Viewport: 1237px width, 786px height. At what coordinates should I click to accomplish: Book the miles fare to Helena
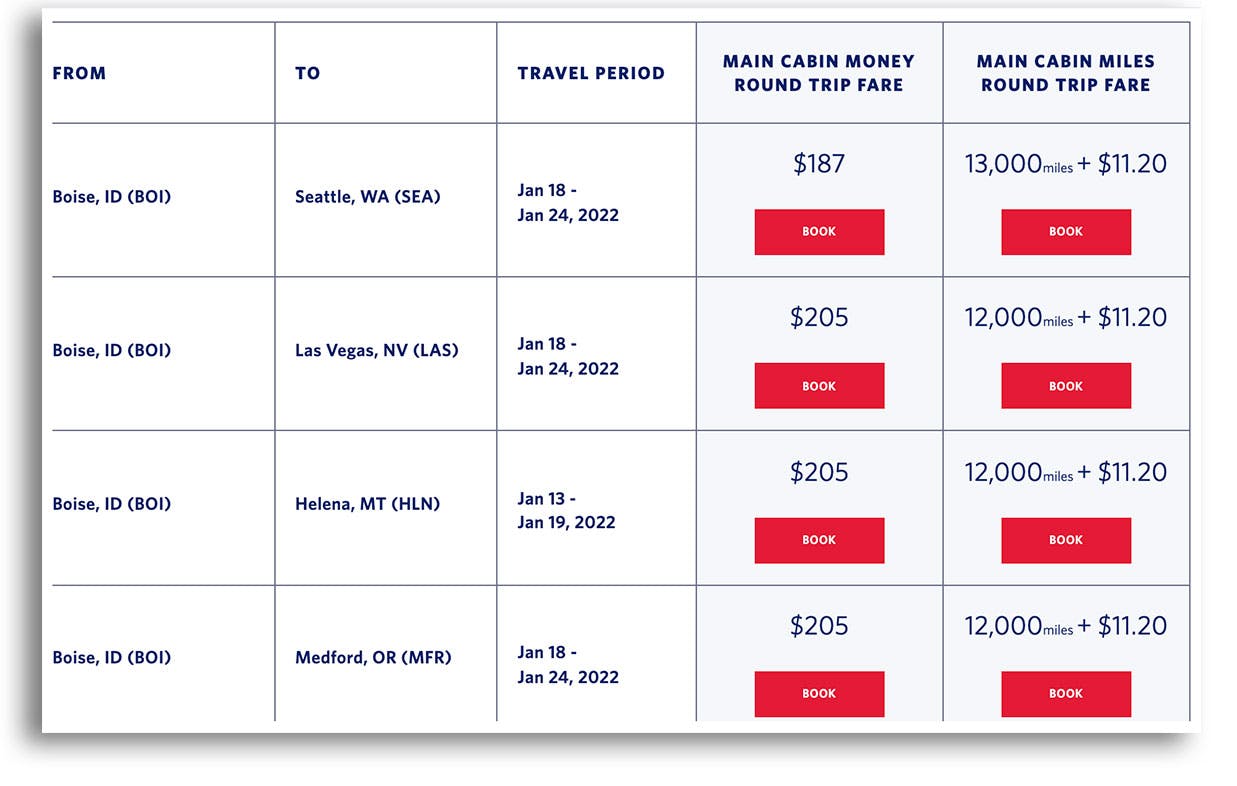tap(1066, 540)
